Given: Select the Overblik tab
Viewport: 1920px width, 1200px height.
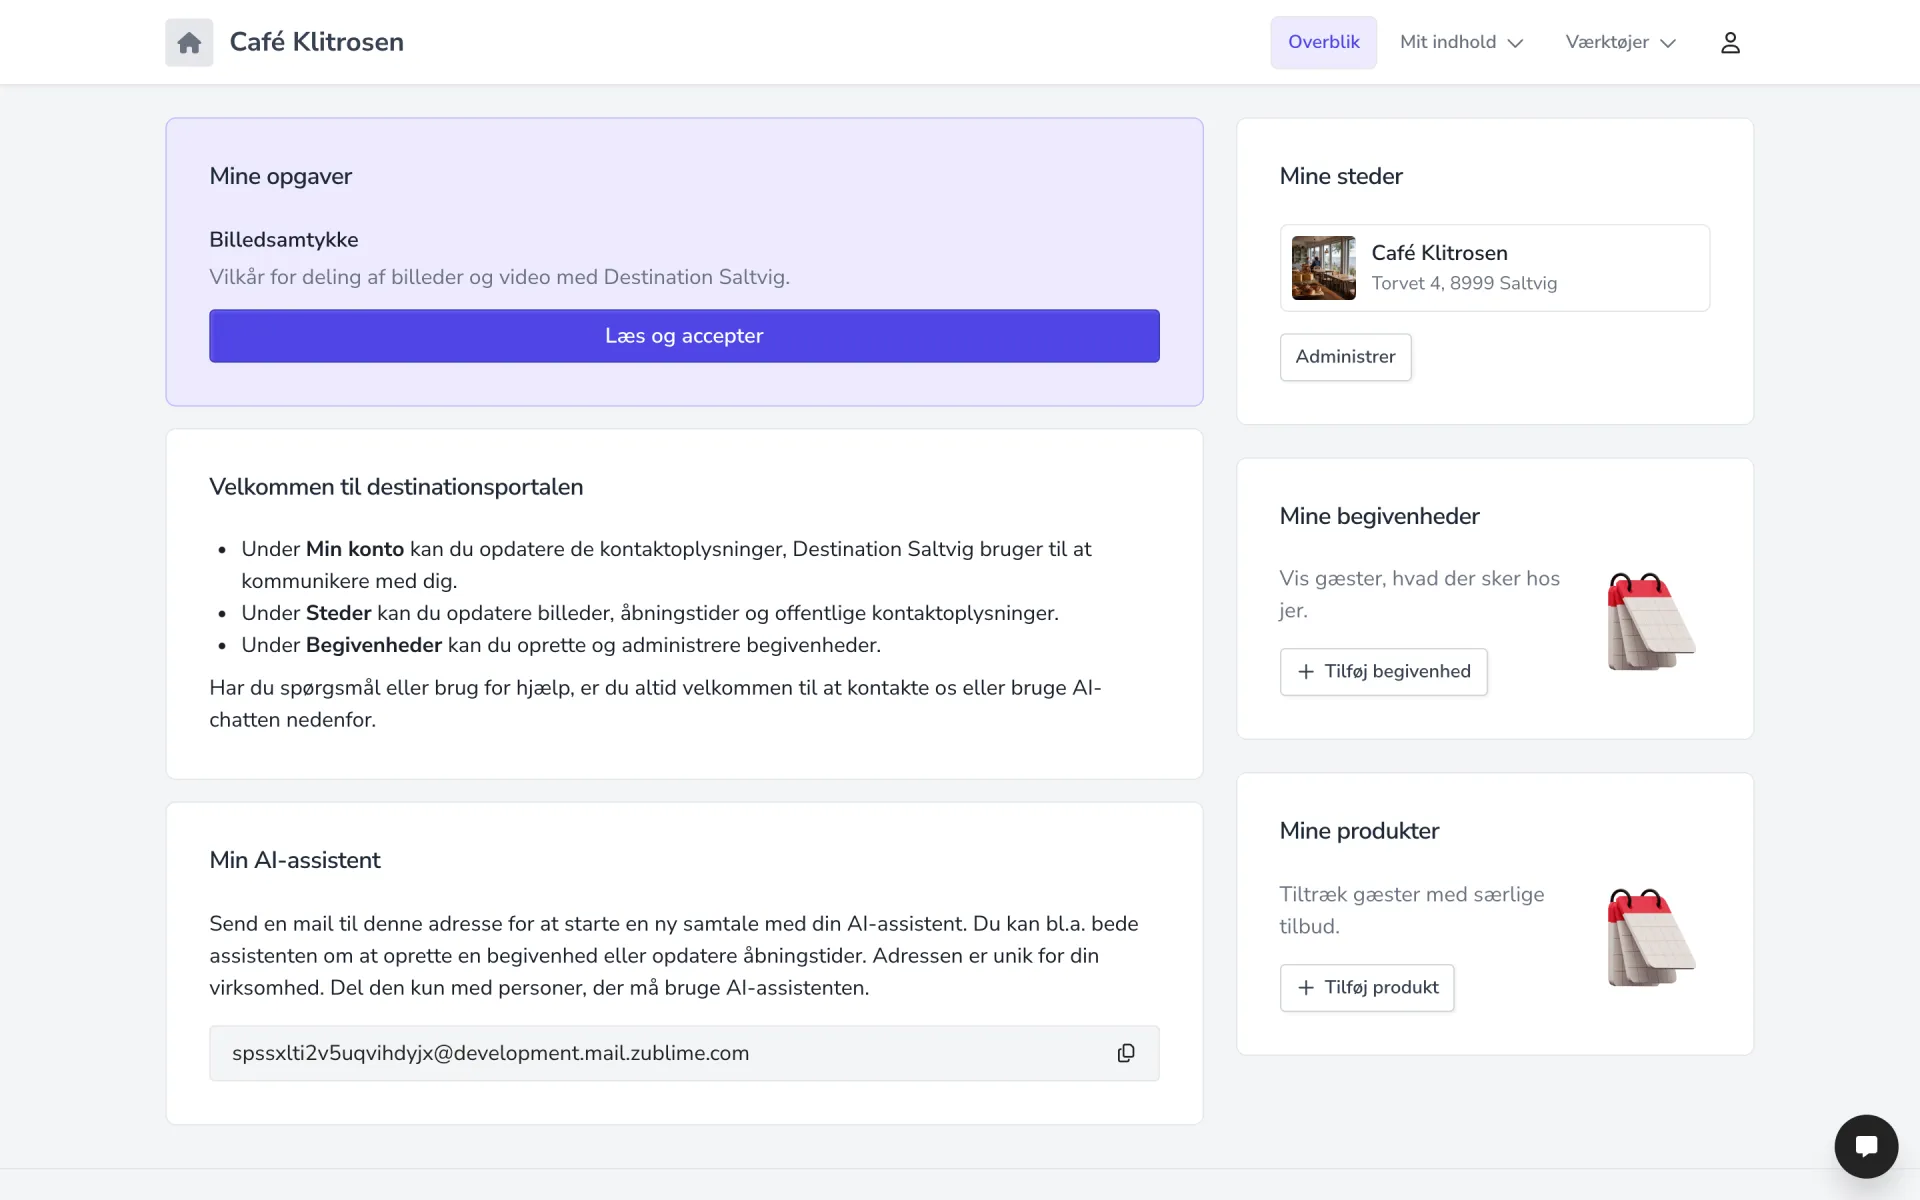Looking at the screenshot, I should tap(1323, 42).
